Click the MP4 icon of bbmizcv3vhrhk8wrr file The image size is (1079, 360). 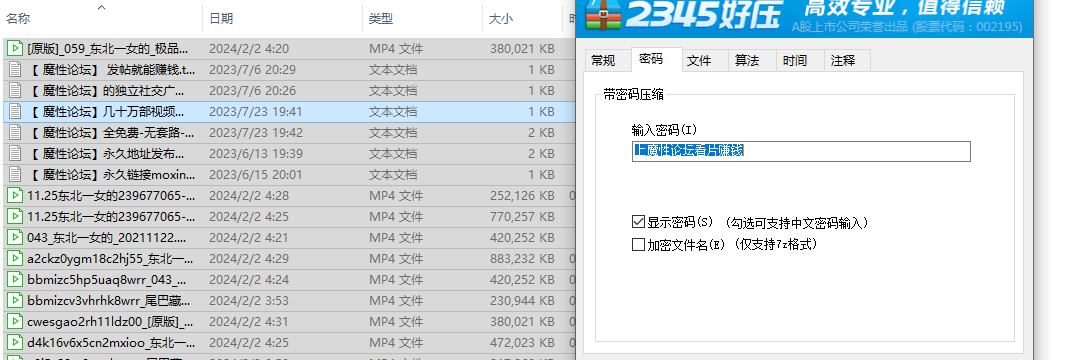pyautogui.click(x=14, y=300)
